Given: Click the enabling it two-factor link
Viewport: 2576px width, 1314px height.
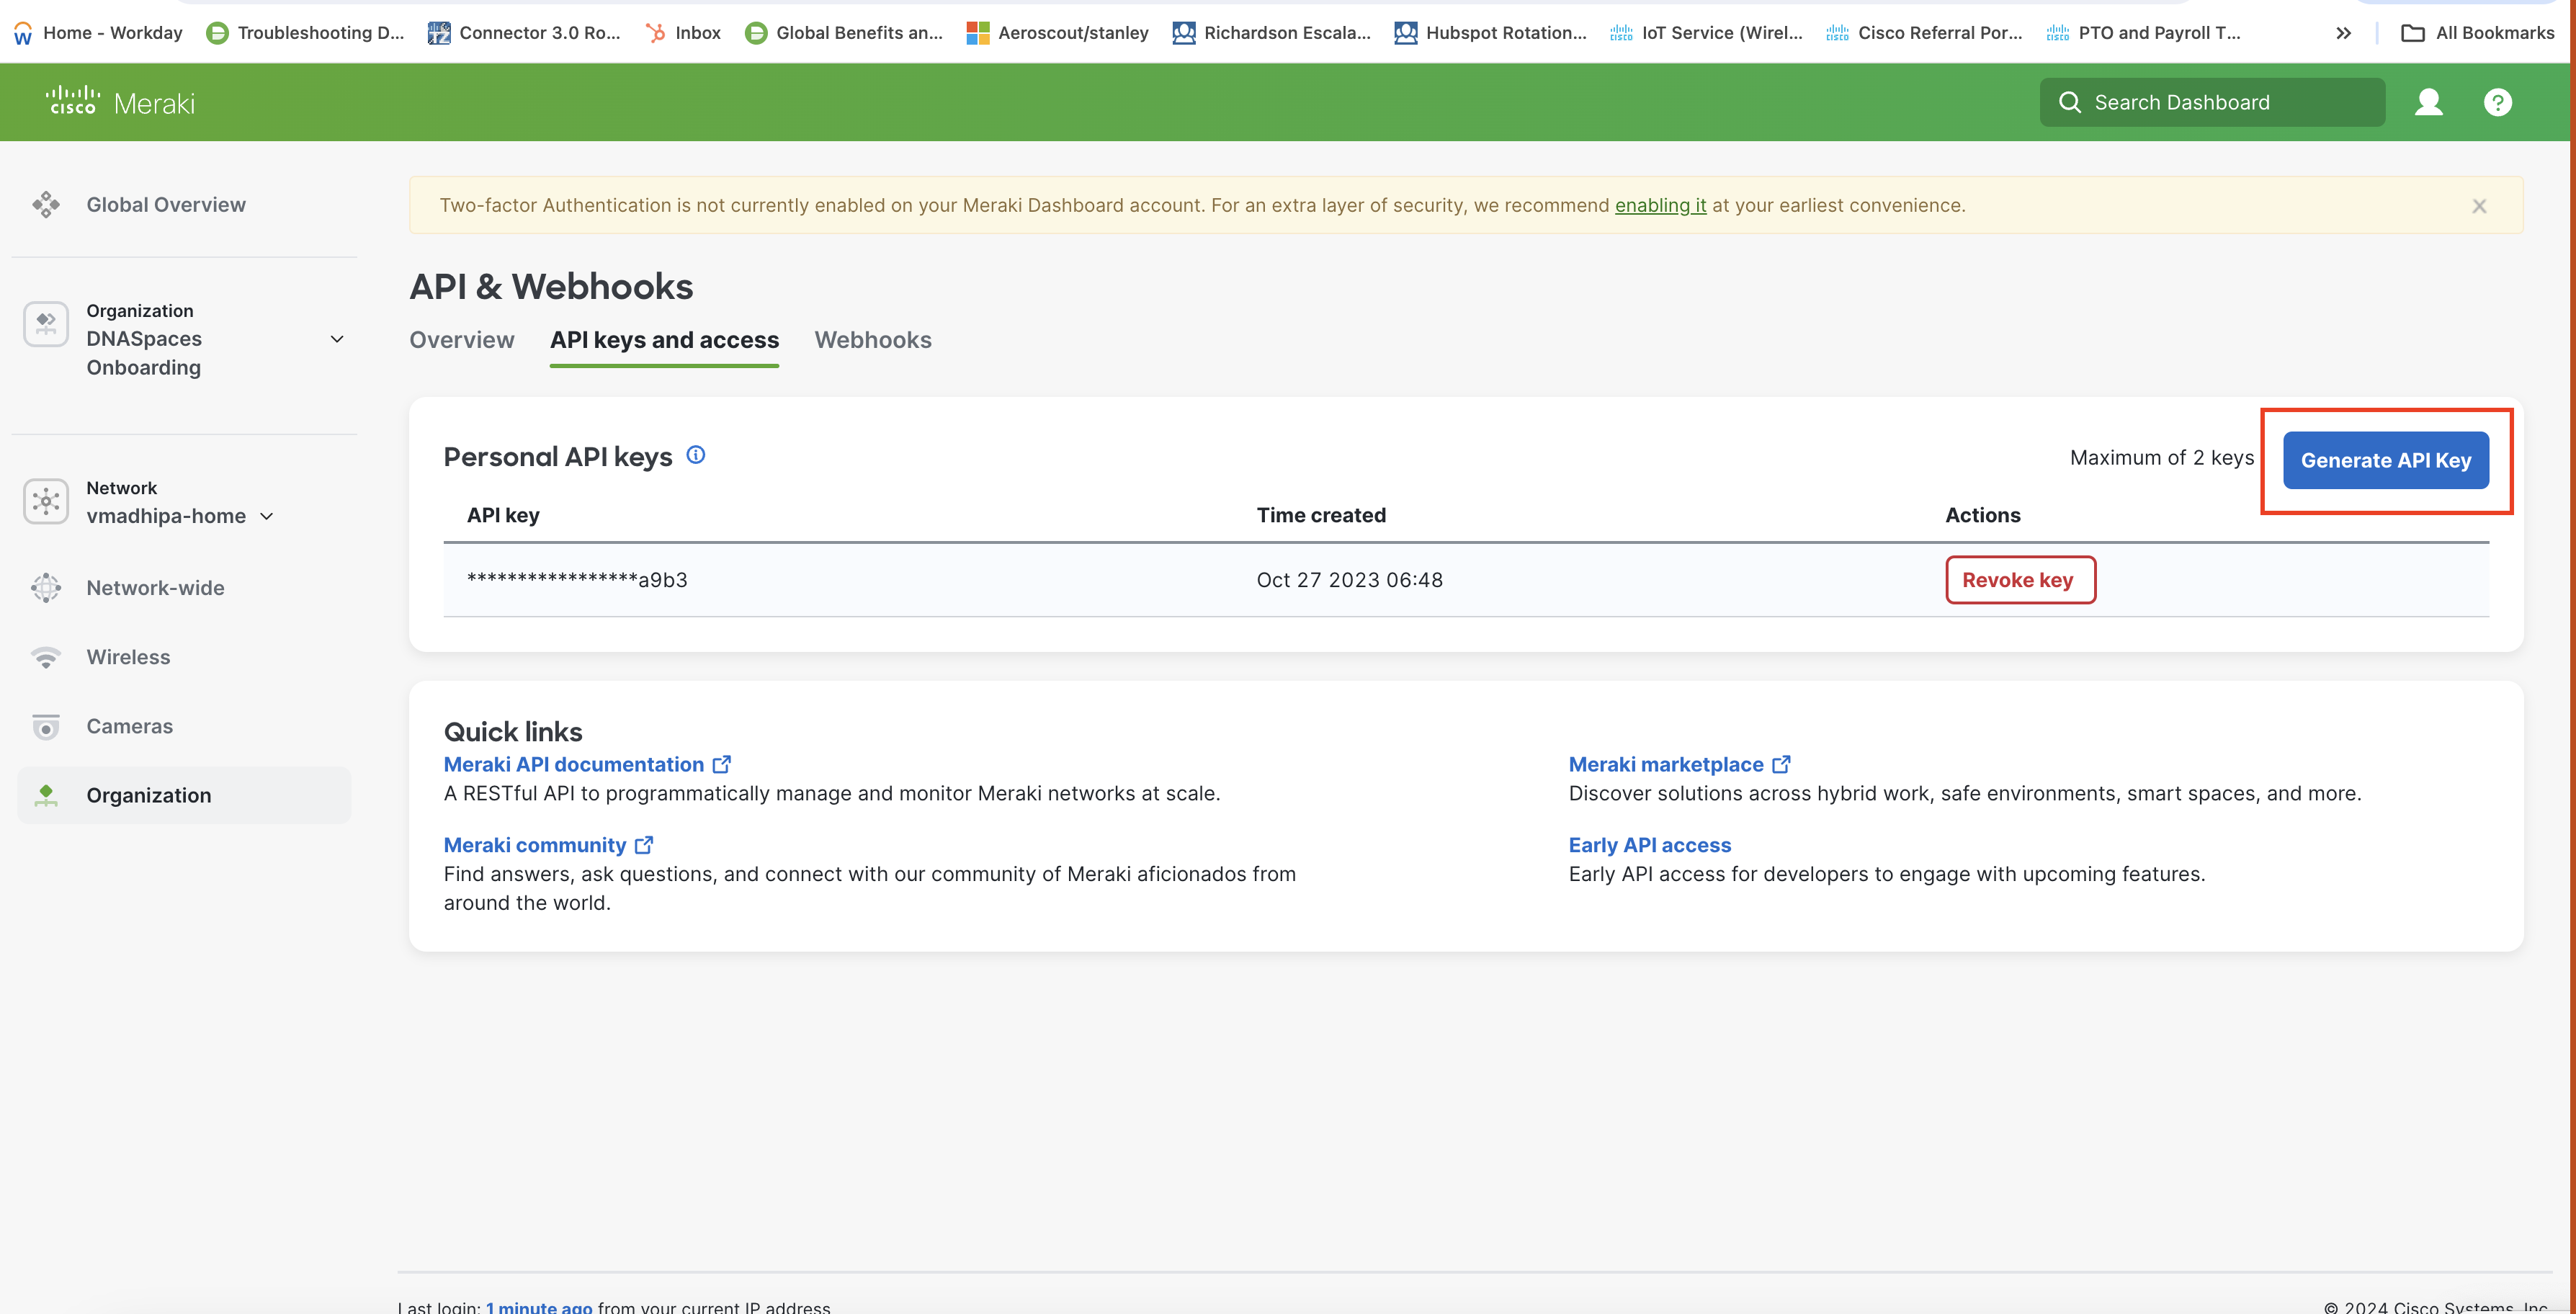Looking at the screenshot, I should [1660, 205].
